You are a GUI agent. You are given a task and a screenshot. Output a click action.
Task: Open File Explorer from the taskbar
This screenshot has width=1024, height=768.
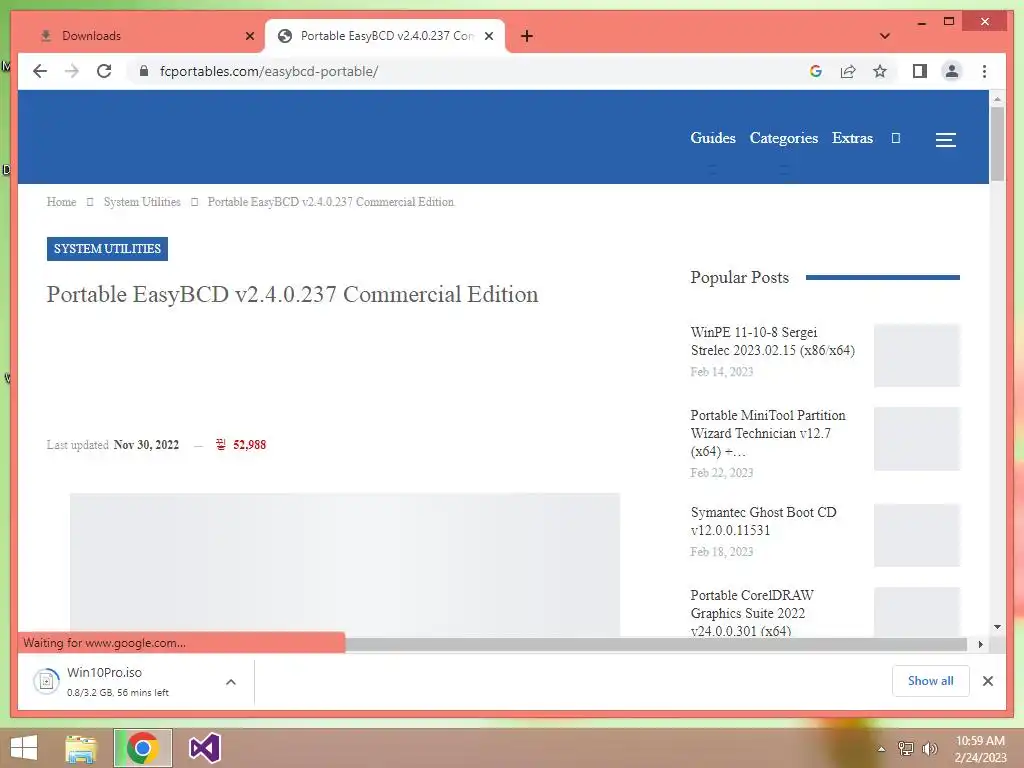click(x=81, y=748)
